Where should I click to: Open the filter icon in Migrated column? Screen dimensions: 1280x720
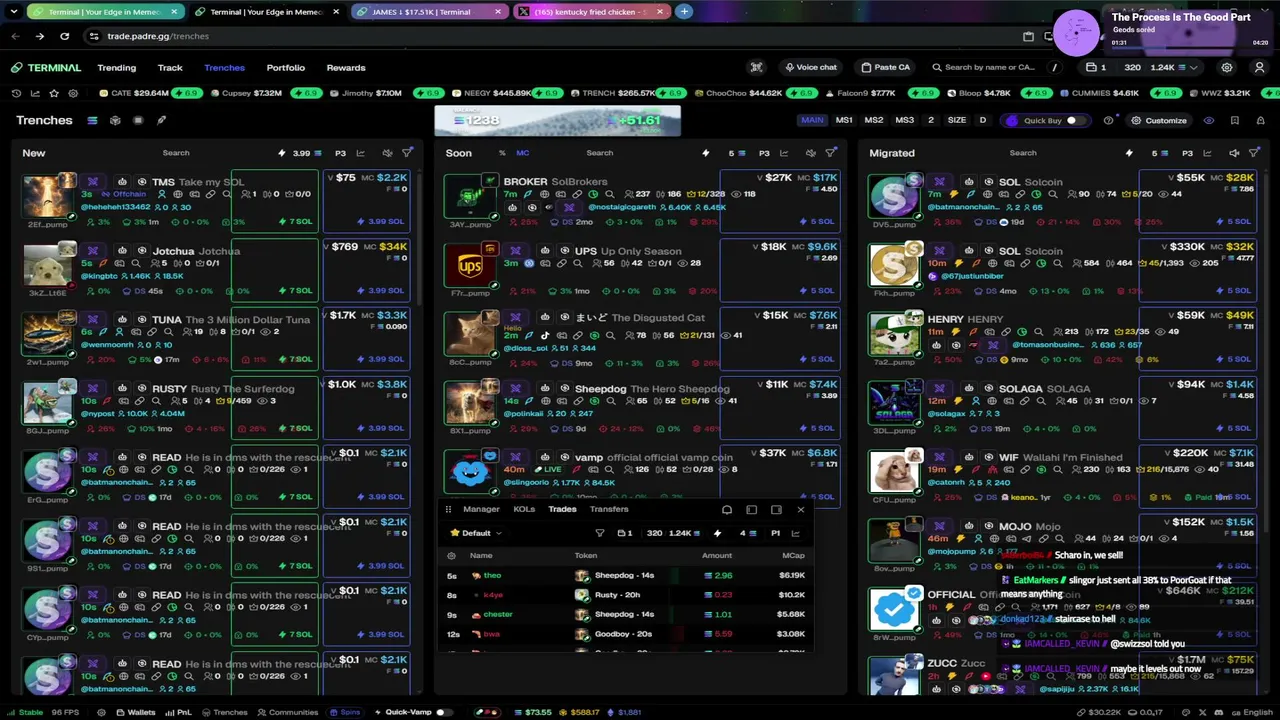pyautogui.click(x=1254, y=153)
